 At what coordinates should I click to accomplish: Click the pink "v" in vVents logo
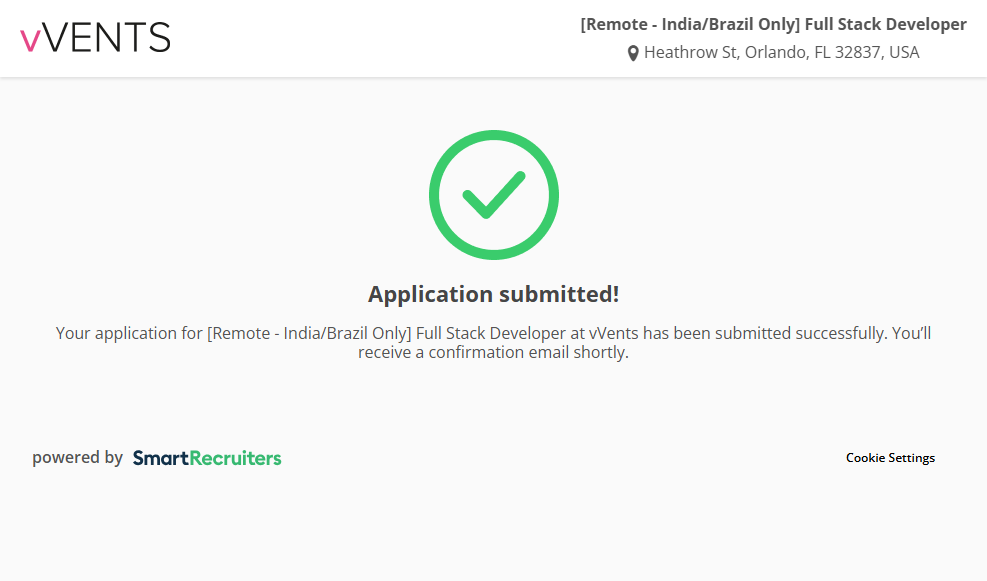30,40
